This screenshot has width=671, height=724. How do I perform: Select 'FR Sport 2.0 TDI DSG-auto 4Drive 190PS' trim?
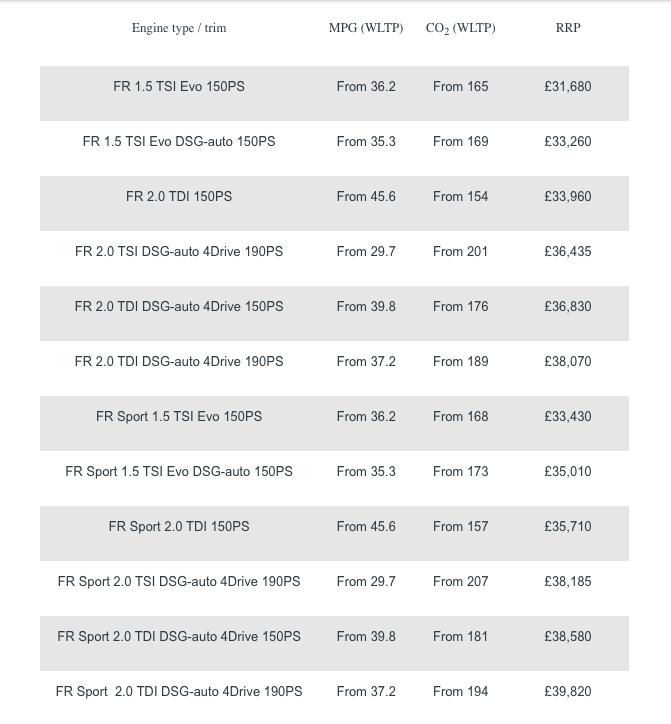point(179,692)
